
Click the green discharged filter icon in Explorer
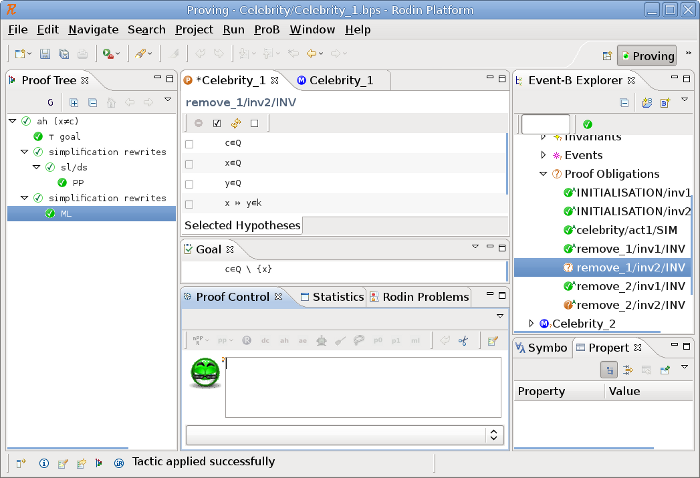[x=587, y=124]
